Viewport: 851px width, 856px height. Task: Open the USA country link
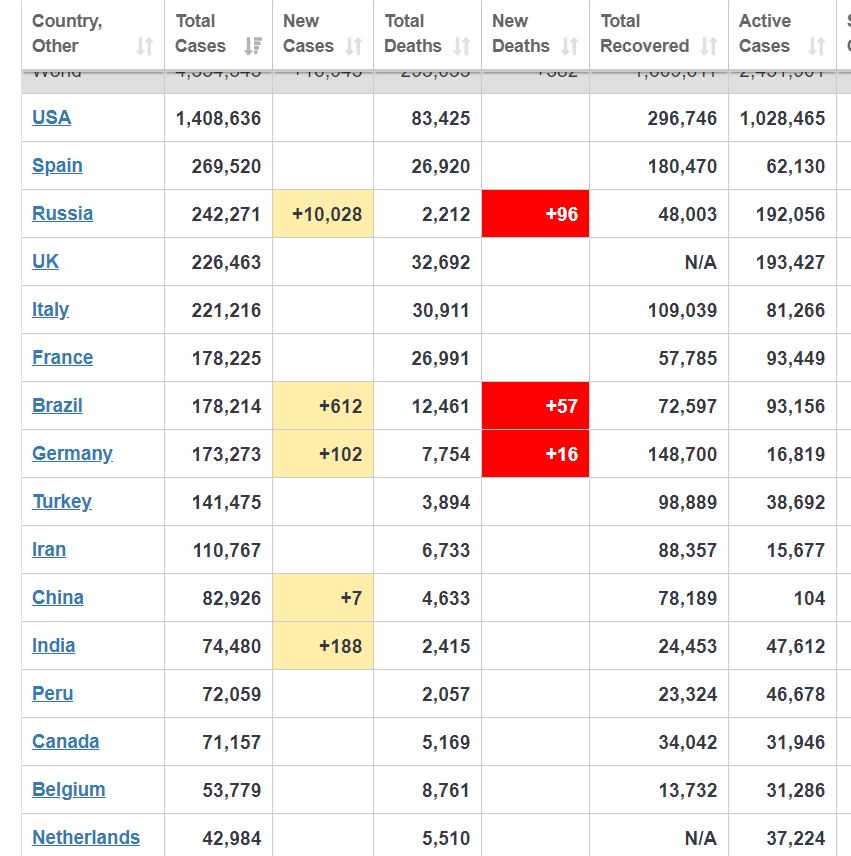[x=51, y=117]
